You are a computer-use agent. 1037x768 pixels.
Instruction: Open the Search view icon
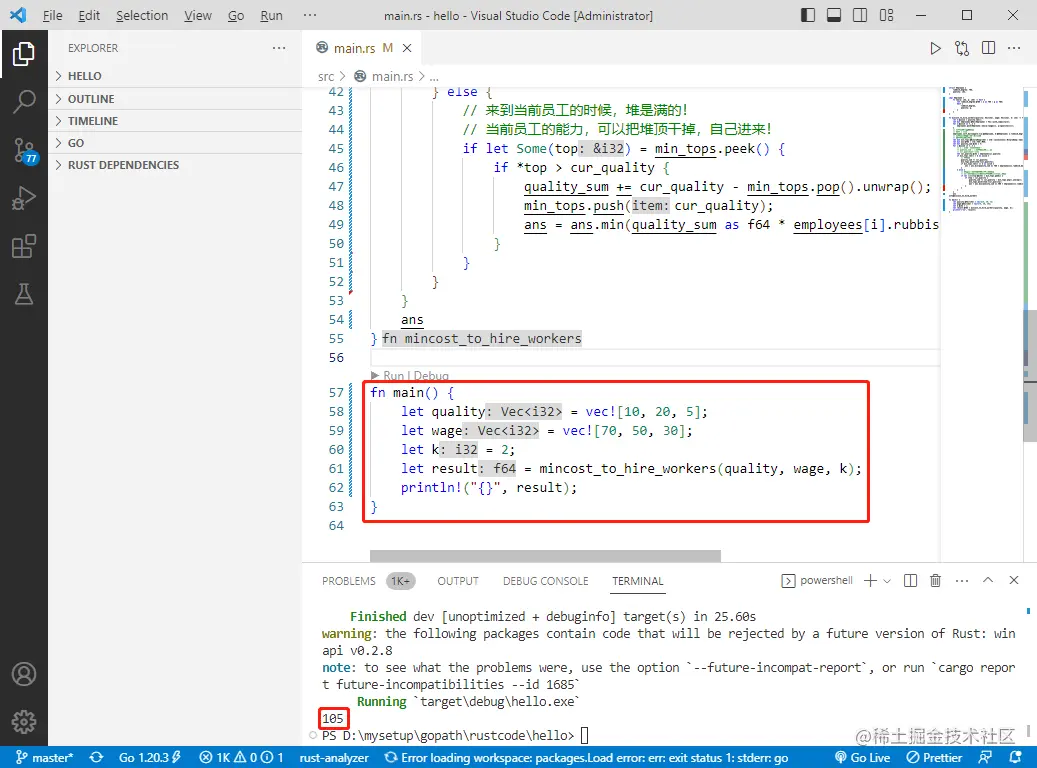pos(24,101)
